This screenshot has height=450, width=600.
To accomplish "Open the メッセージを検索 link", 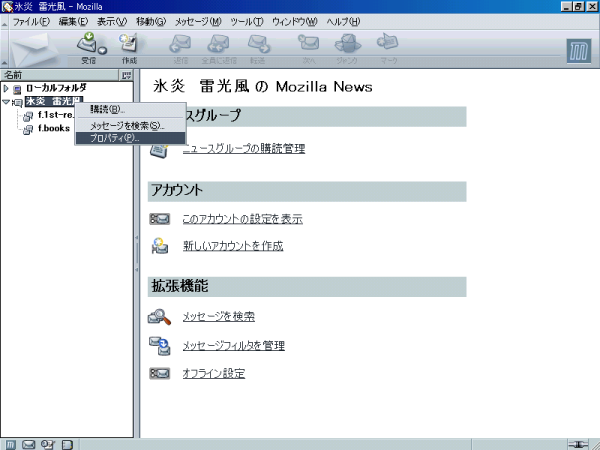I will tap(218, 316).
